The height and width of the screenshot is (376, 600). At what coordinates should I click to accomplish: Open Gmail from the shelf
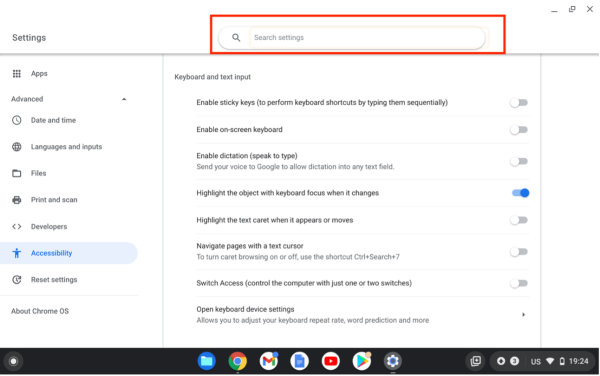click(x=269, y=361)
